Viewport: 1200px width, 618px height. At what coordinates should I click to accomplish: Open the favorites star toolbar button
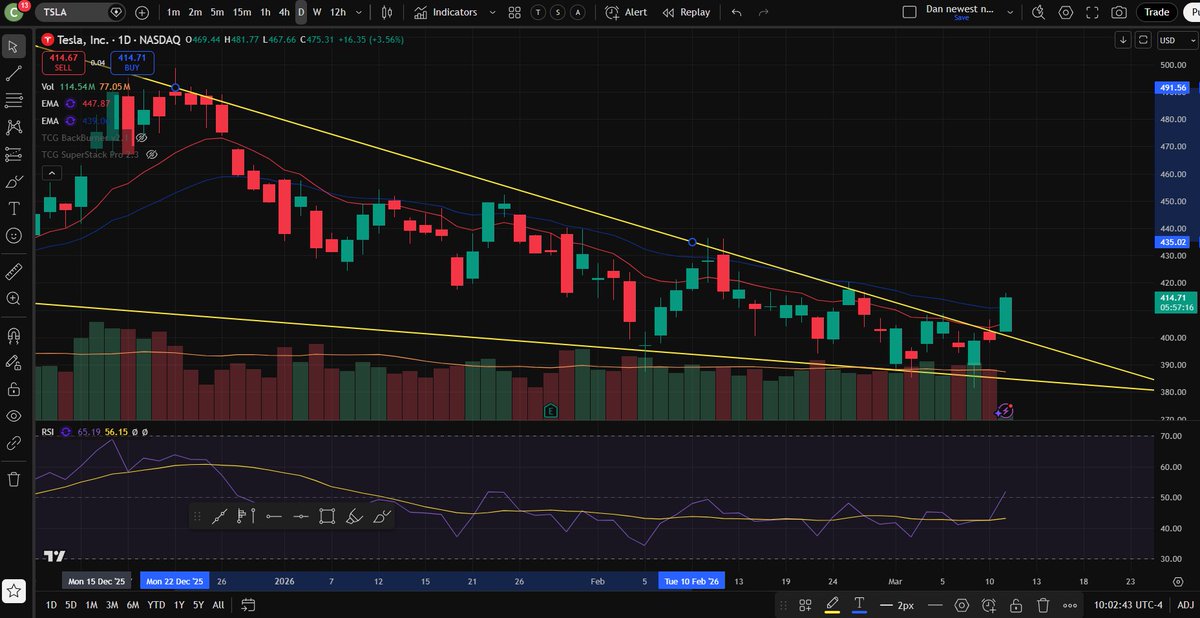[x=14, y=591]
